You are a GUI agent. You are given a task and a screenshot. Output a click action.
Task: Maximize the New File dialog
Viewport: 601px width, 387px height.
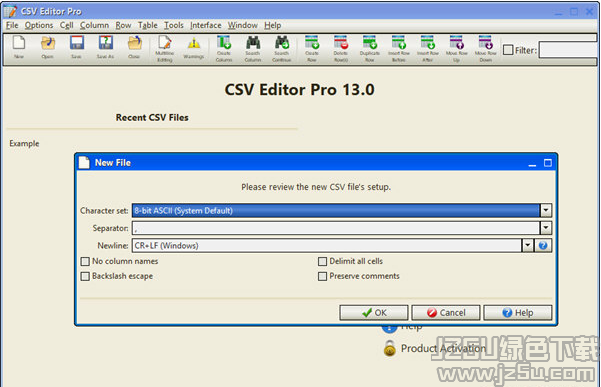pyautogui.click(x=548, y=163)
